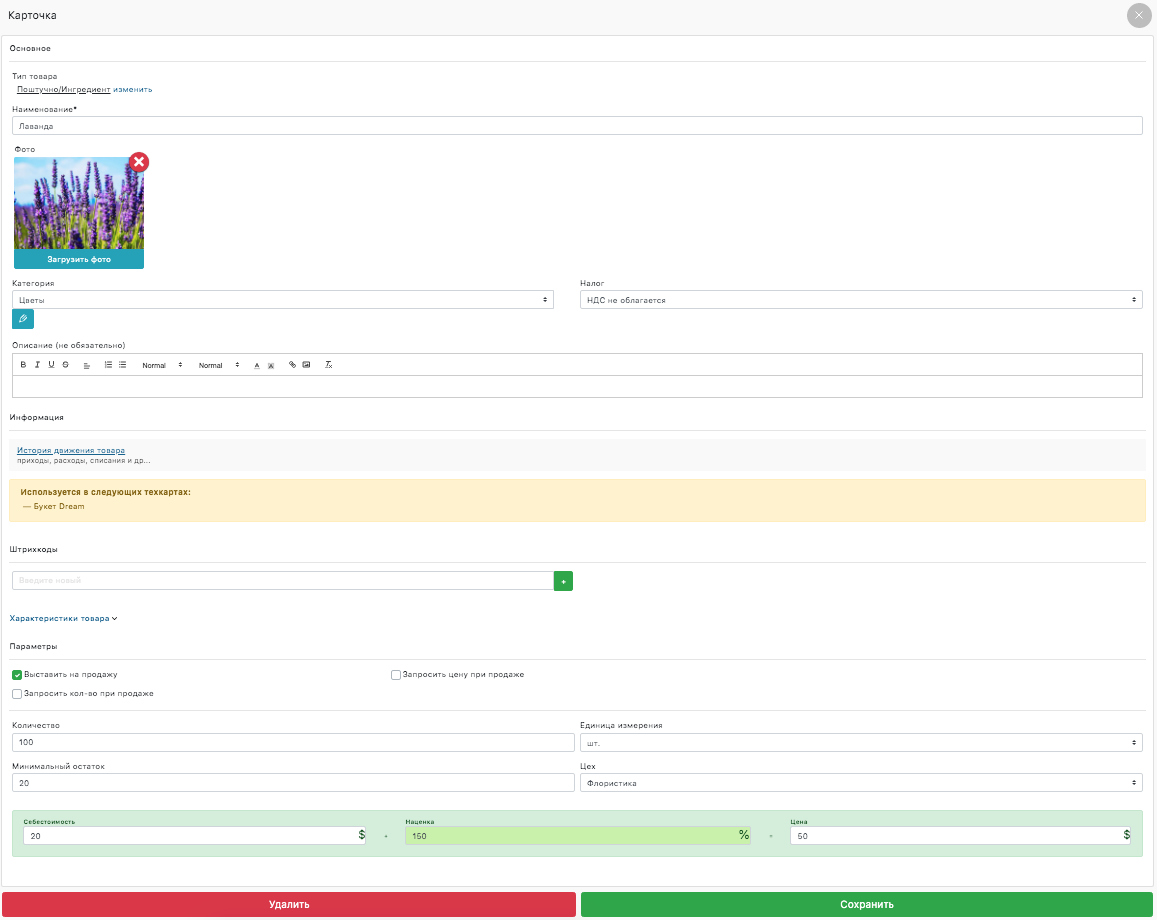Open text color picker in editor toolbar

(x=256, y=365)
